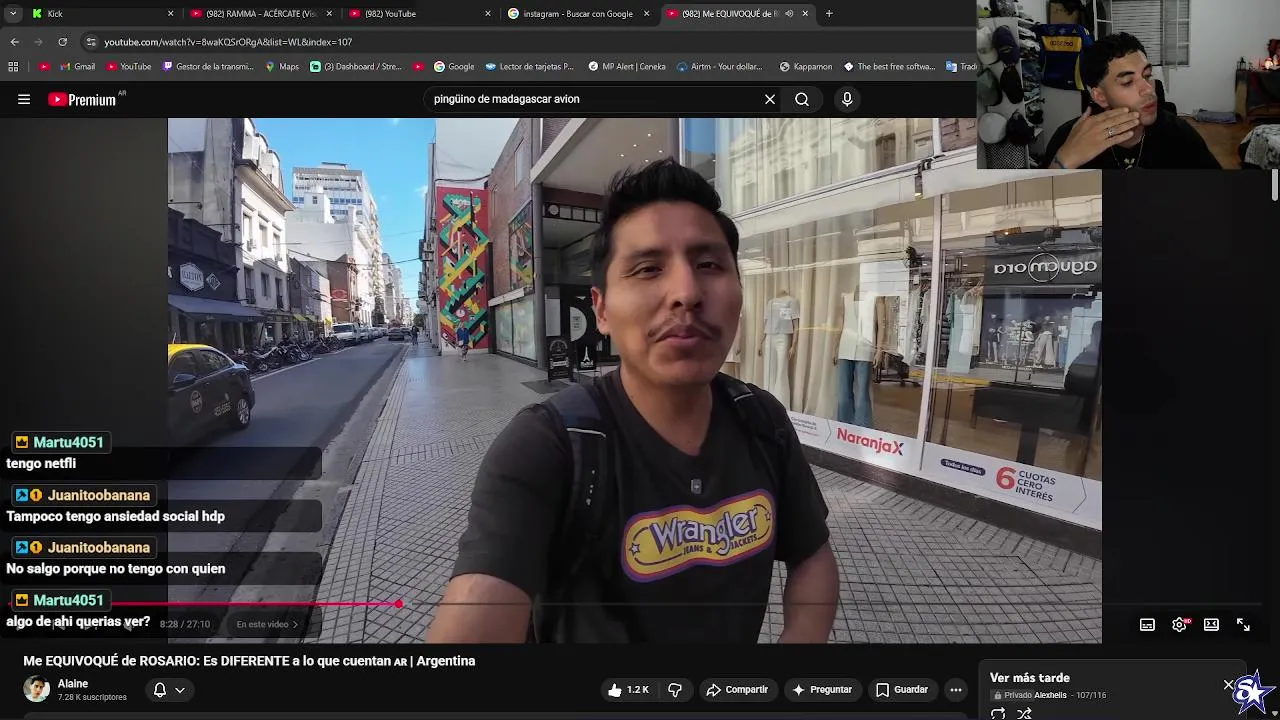Open Dashboard / Stre... bookmark

click(356, 67)
